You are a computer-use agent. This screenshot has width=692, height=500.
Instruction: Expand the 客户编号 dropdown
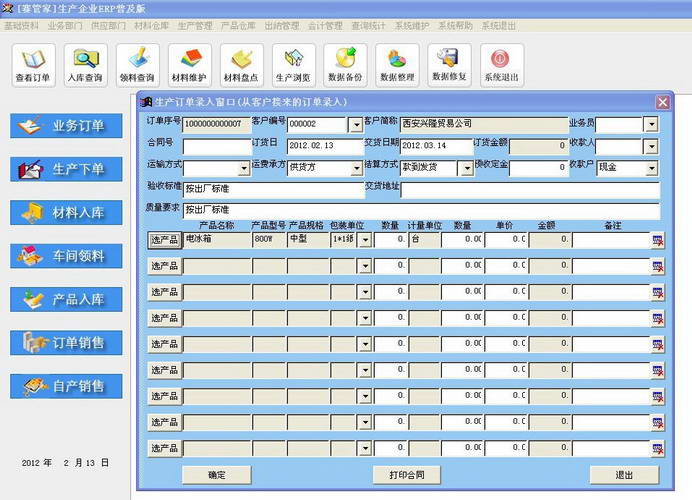356,125
